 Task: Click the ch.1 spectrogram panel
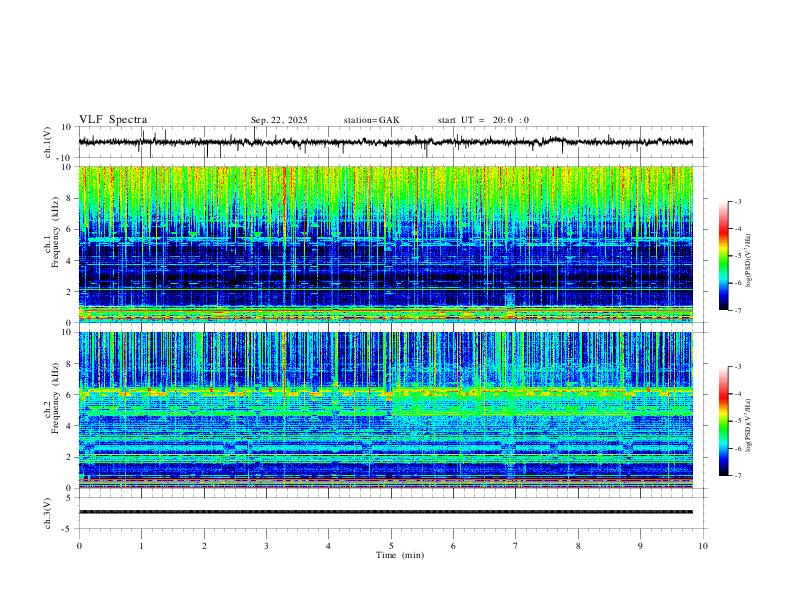386,244
